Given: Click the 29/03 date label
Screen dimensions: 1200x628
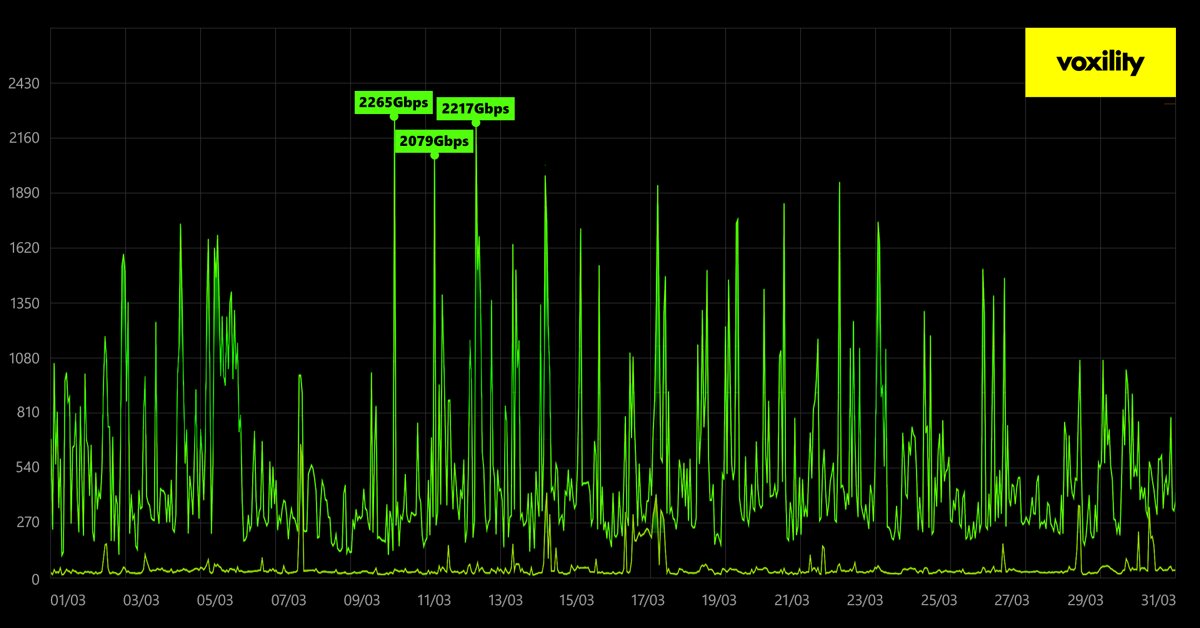Looking at the screenshot, I should 1085,601.
